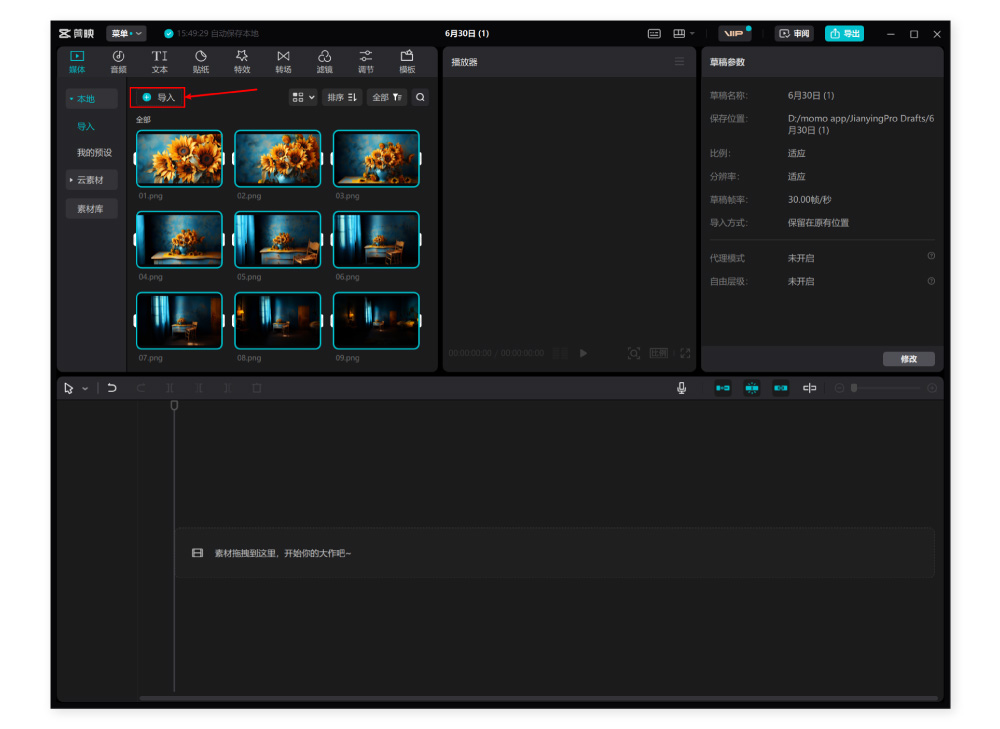
Task: Click the delete clip icon
Action: pyautogui.click(x=257, y=388)
